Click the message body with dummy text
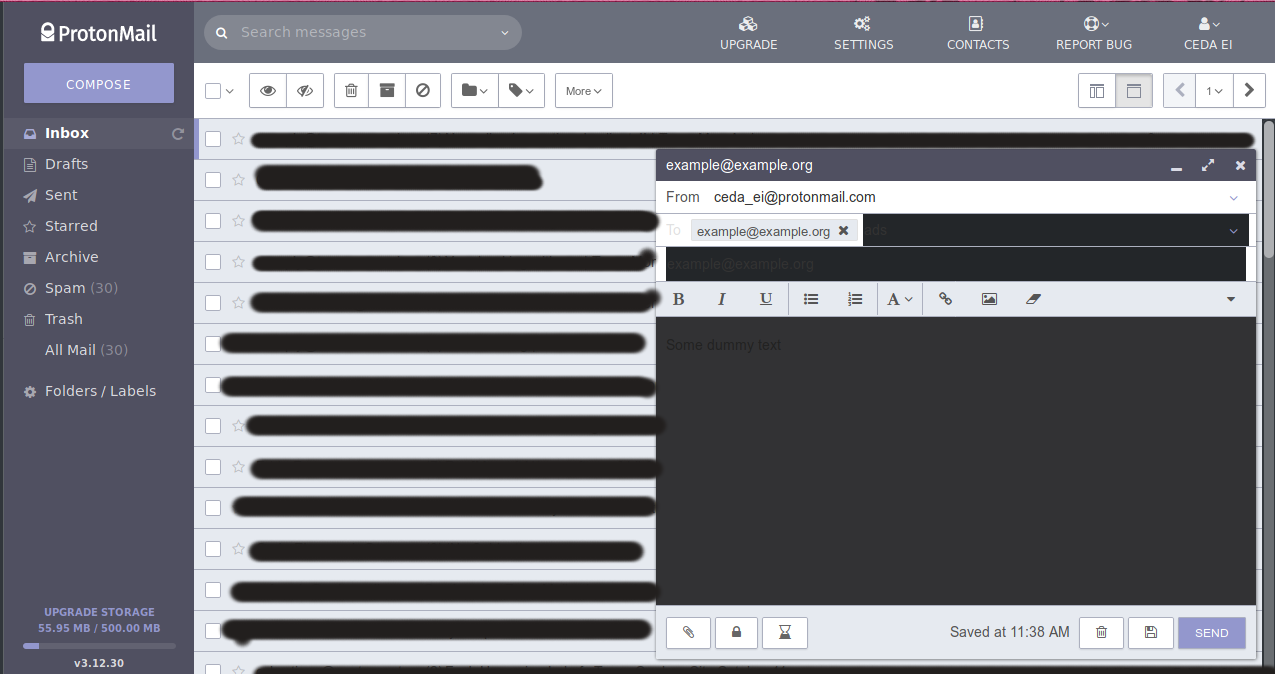 (x=956, y=461)
